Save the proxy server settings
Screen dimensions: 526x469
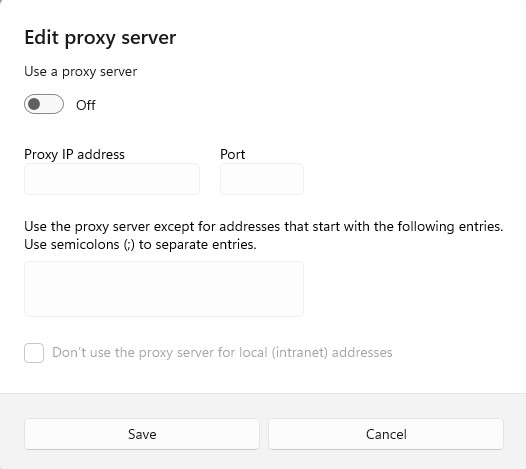(x=142, y=434)
